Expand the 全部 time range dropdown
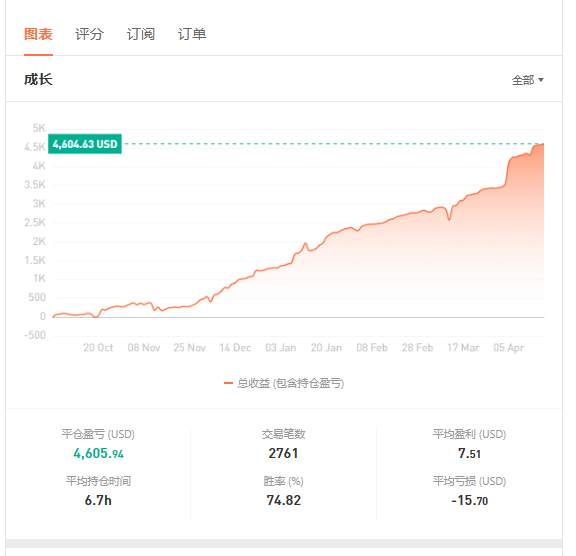This screenshot has width=576, height=556. point(528,80)
